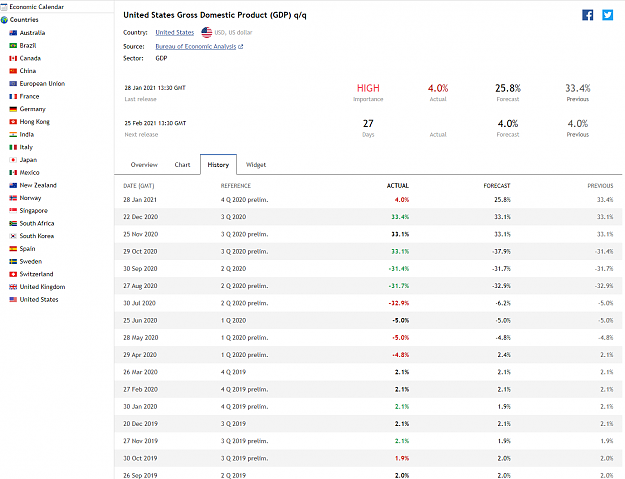Switch to the Overview tab
This screenshot has height=479, width=625.
144,165
